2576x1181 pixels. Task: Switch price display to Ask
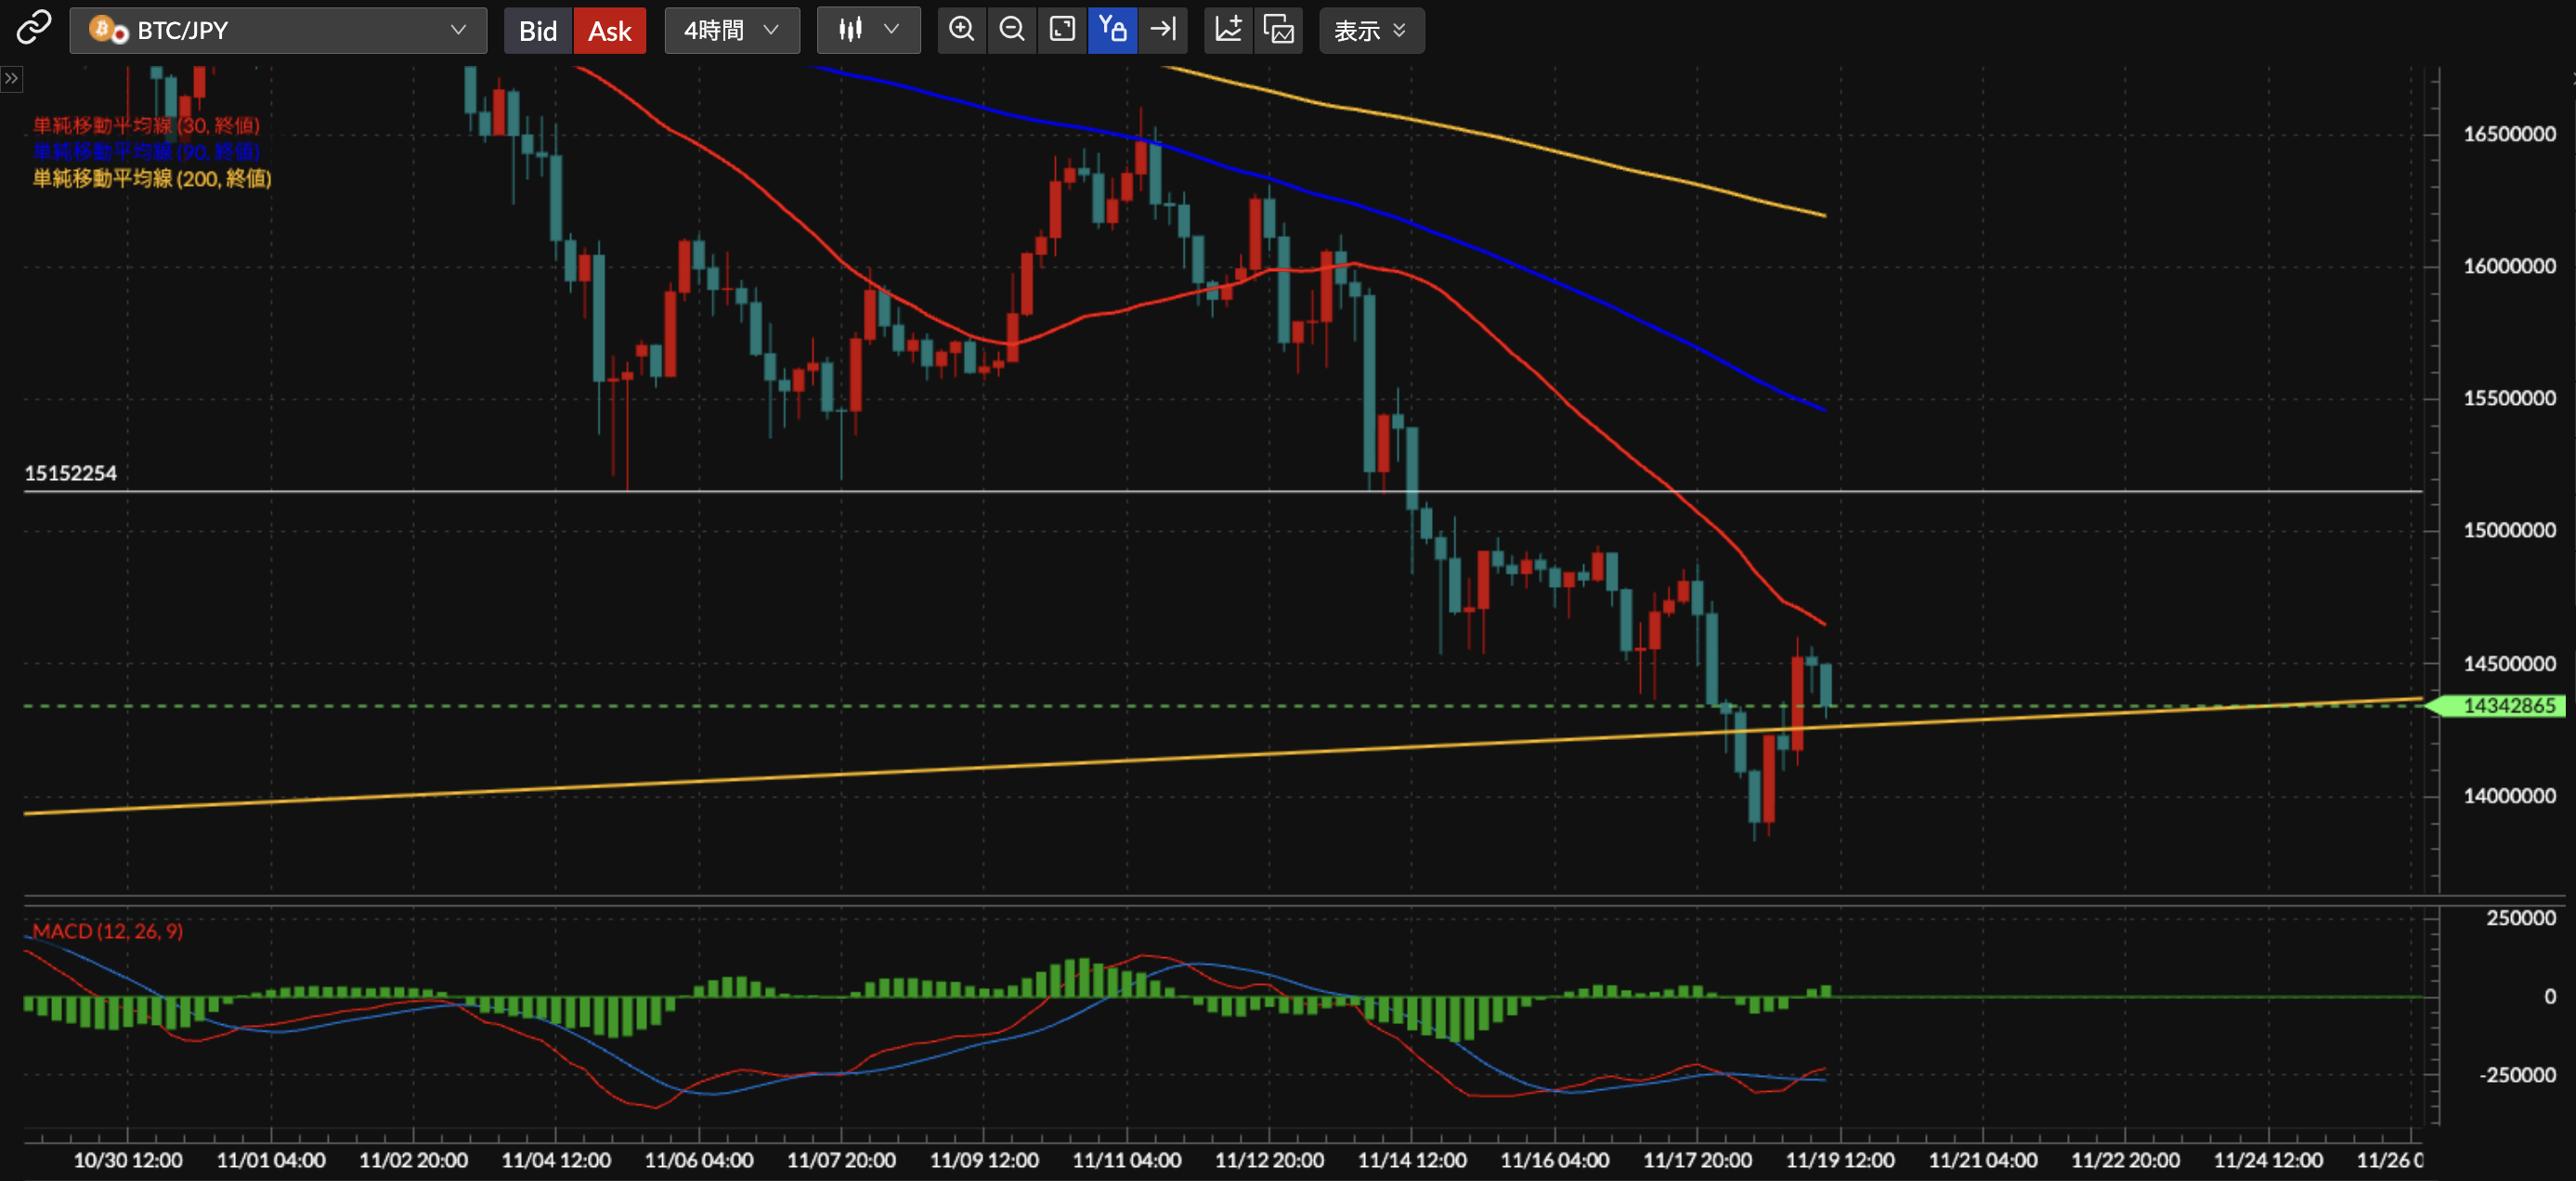coord(609,31)
